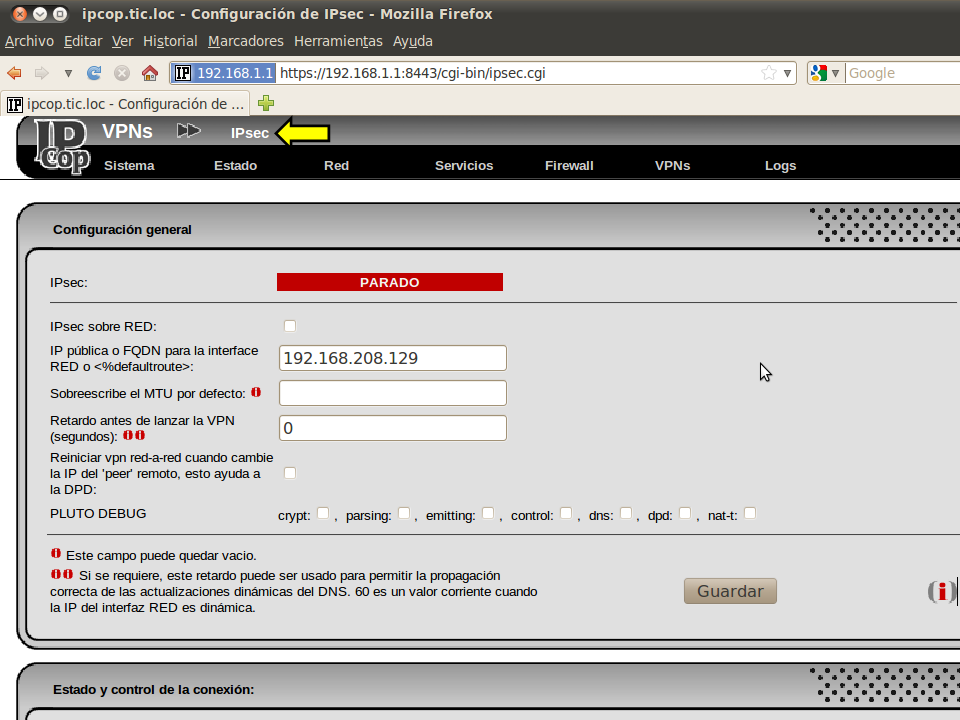Open the Servicios navigation menu
Screen dimensions: 960x720
[x=464, y=166]
